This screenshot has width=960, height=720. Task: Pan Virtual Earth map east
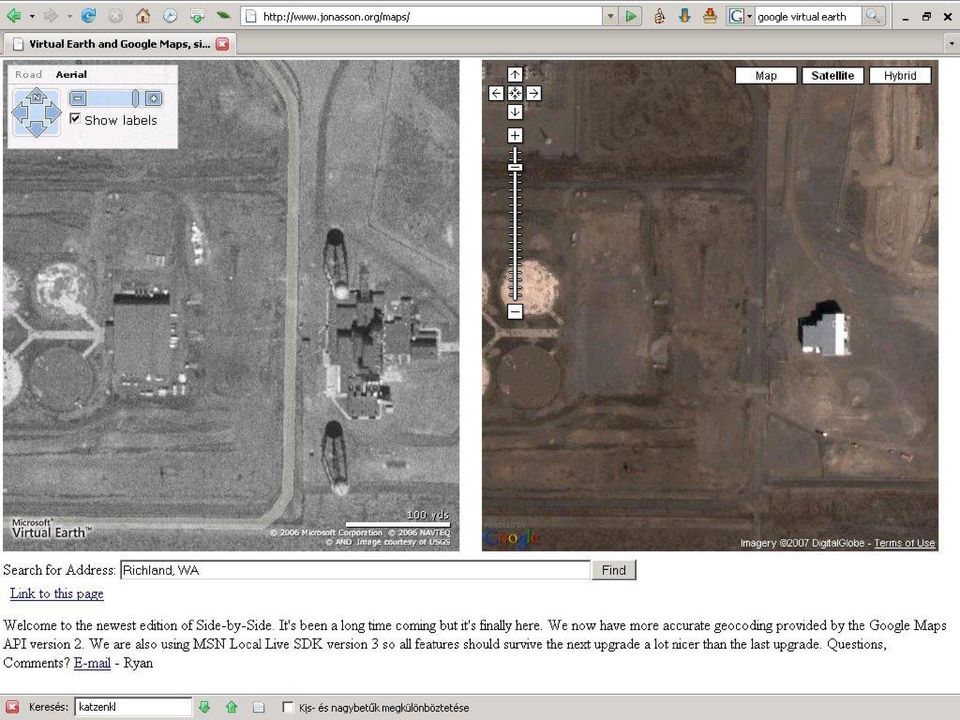click(x=53, y=113)
